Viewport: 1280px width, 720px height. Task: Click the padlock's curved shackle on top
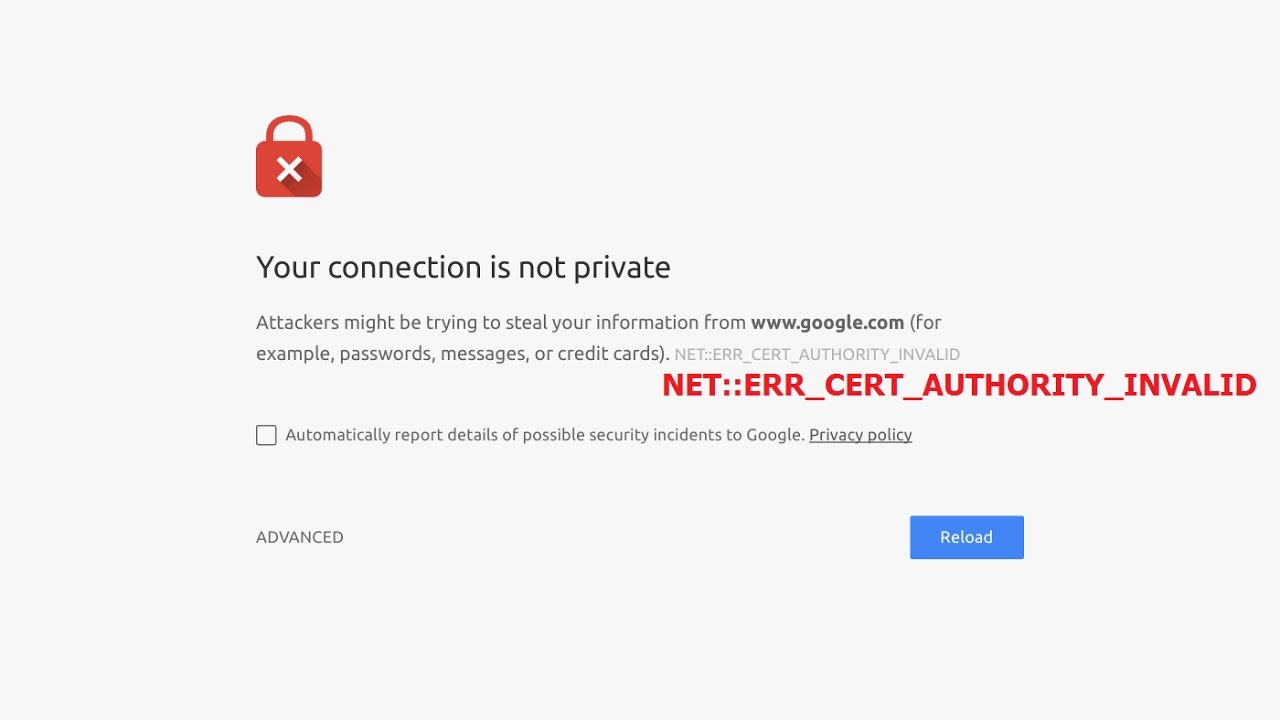289,126
